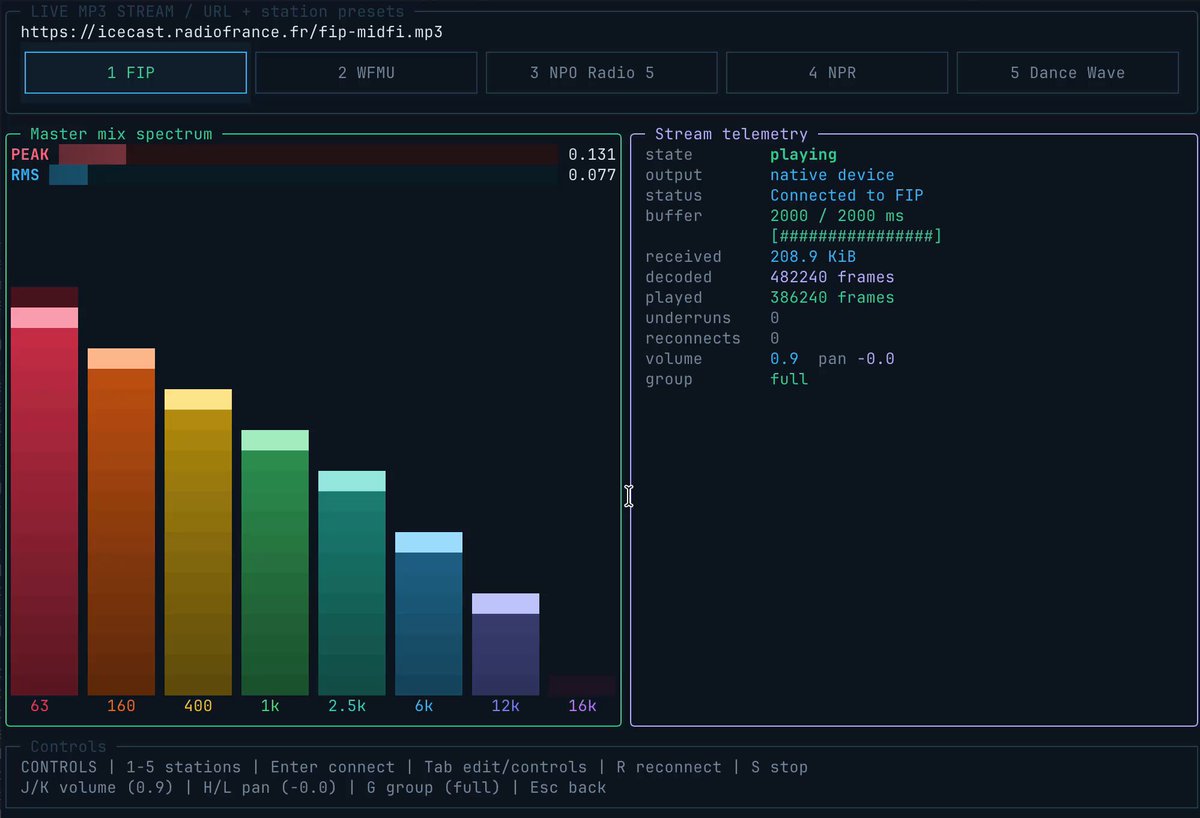The width and height of the screenshot is (1200, 818).
Task: Click the PEAK level meter bar
Action: click(x=308, y=154)
